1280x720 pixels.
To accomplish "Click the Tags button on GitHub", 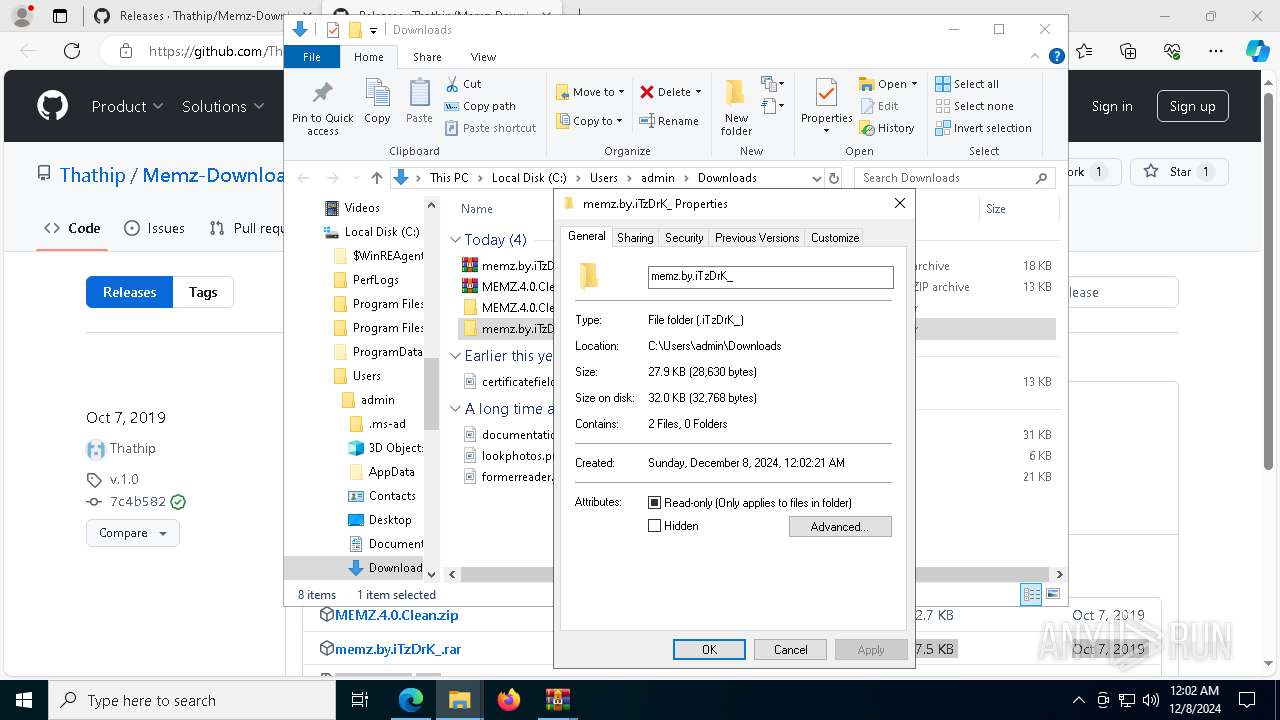I will click(x=203, y=292).
